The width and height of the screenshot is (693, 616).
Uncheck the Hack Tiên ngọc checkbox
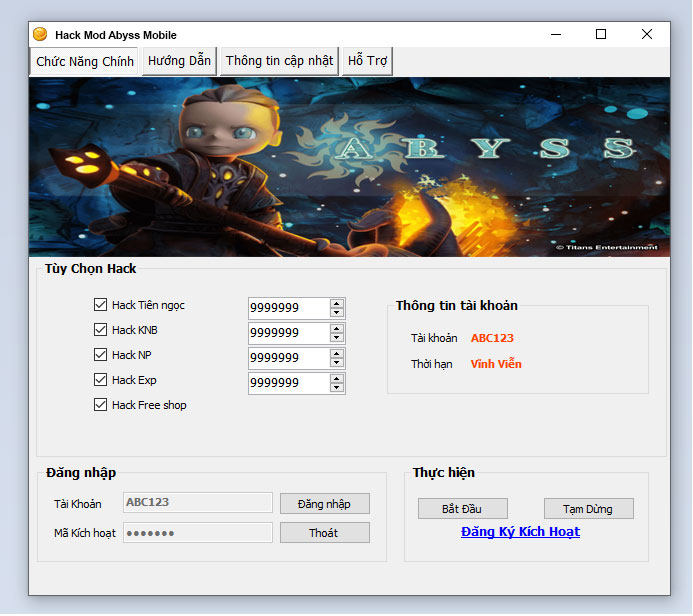(x=100, y=304)
